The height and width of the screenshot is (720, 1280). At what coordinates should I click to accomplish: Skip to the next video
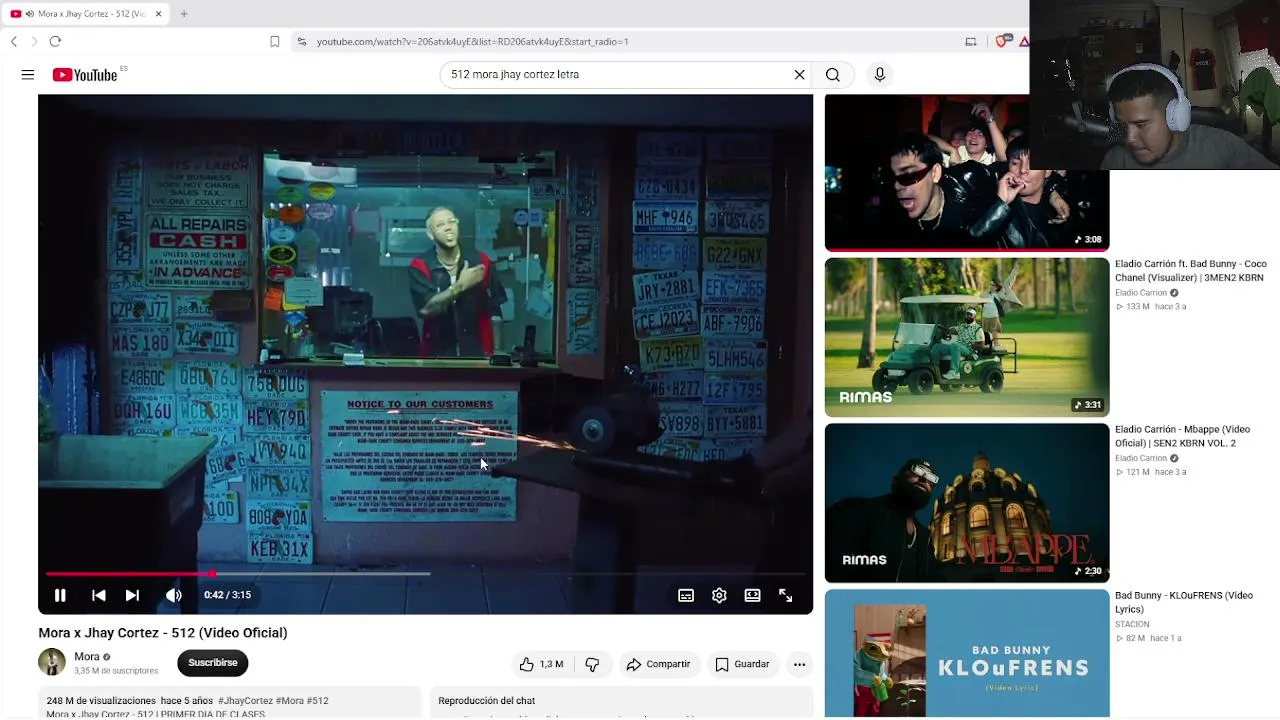pyautogui.click(x=132, y=595)
